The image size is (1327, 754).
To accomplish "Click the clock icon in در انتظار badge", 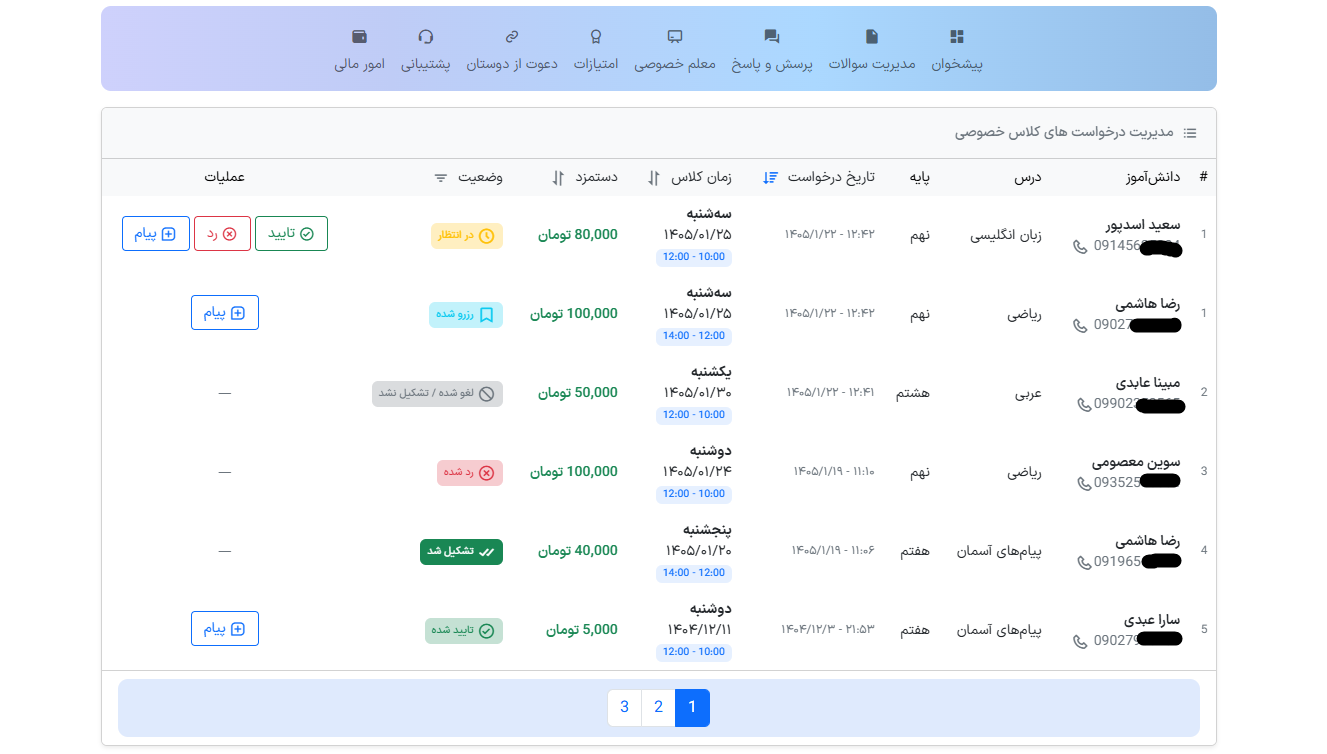I will [487, 236].
